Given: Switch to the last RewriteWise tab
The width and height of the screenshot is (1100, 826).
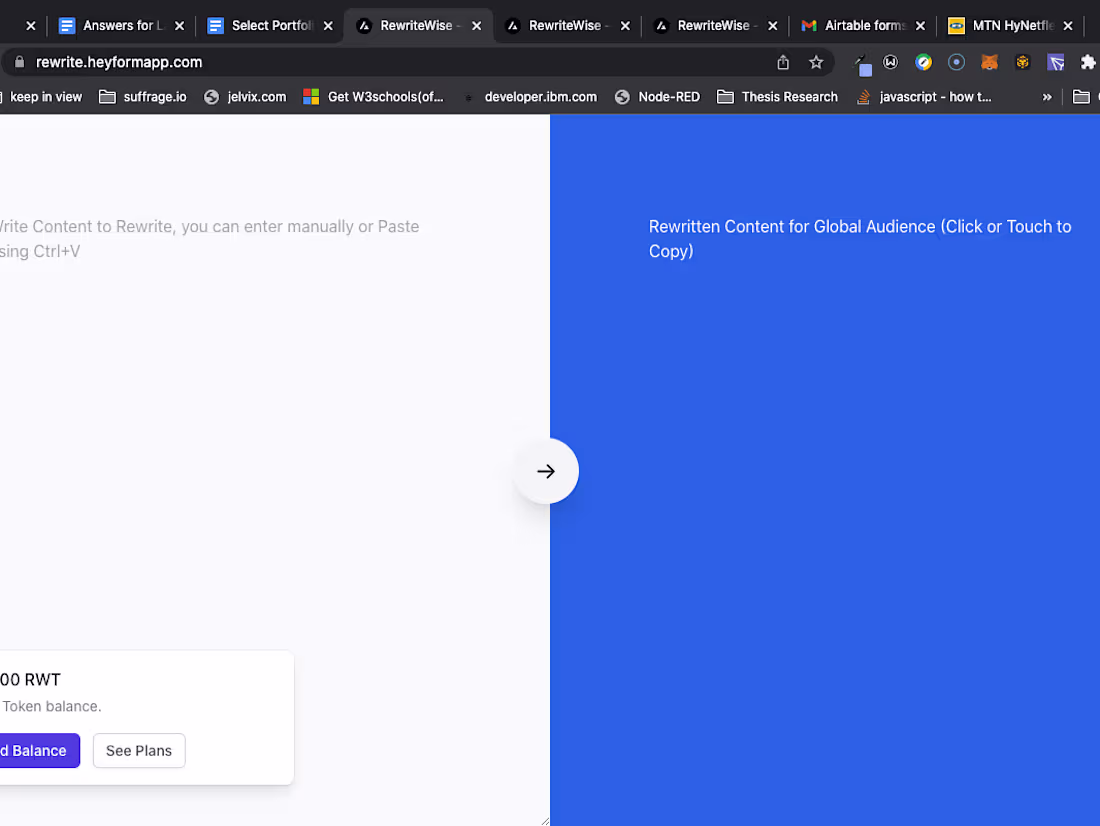Looking at the screenshot, I should 714,26.
